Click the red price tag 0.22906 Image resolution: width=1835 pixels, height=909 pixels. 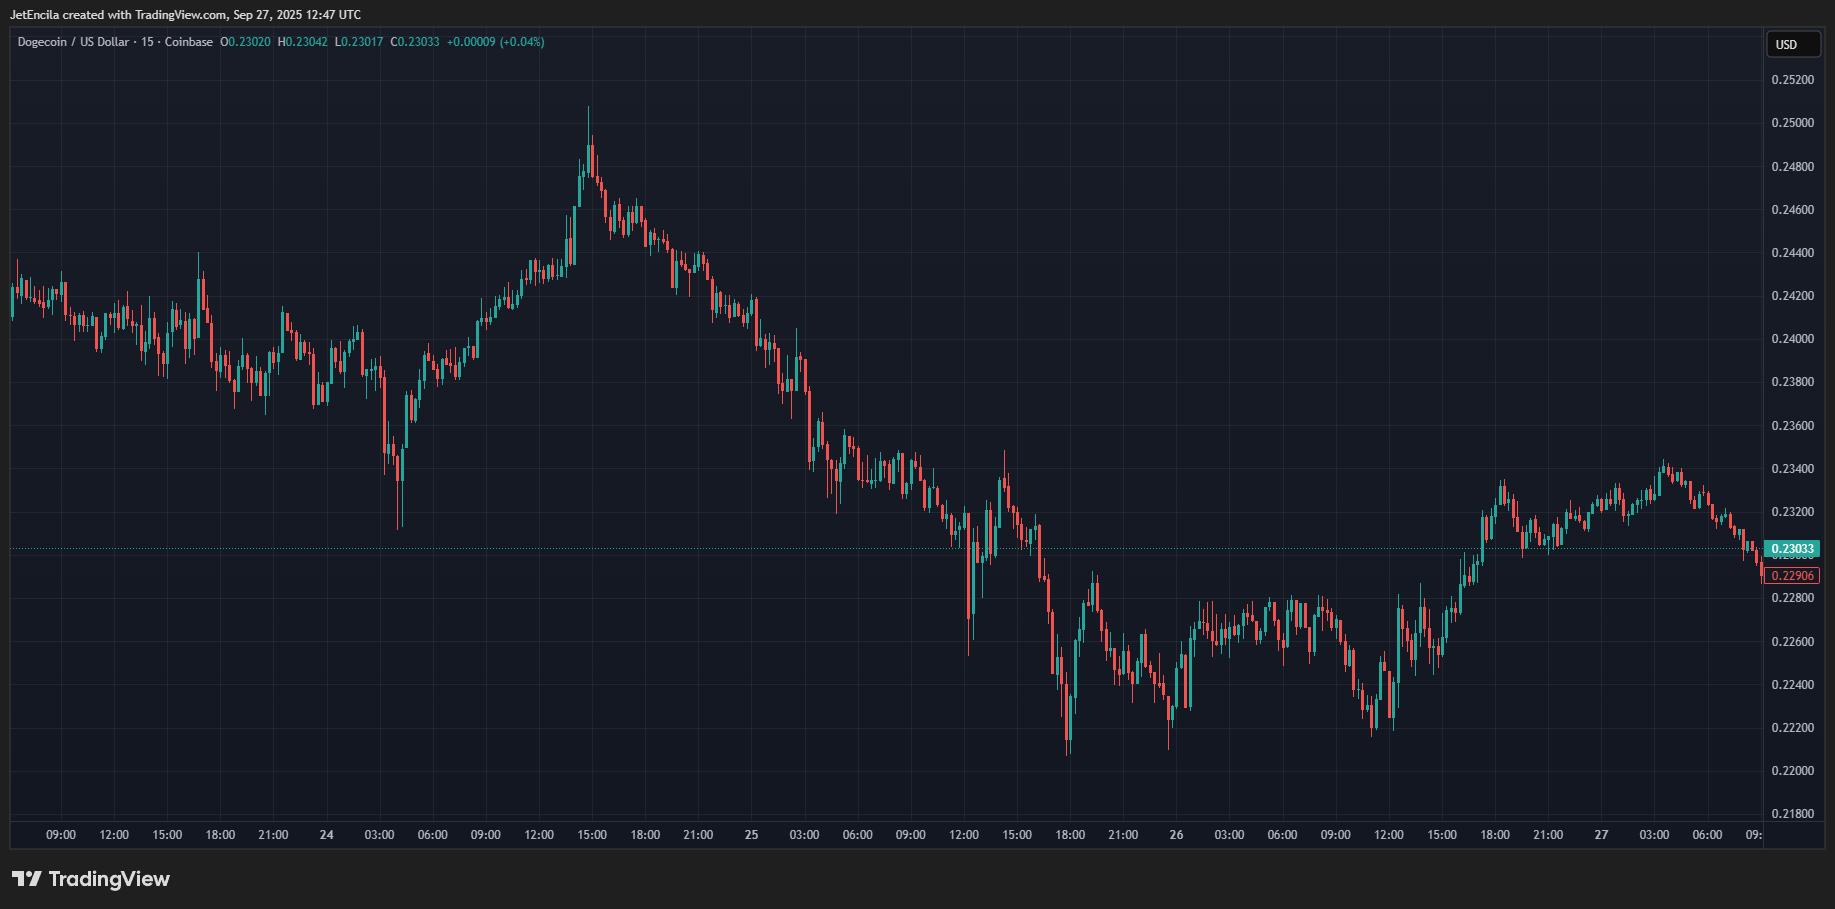[1793, 576]
